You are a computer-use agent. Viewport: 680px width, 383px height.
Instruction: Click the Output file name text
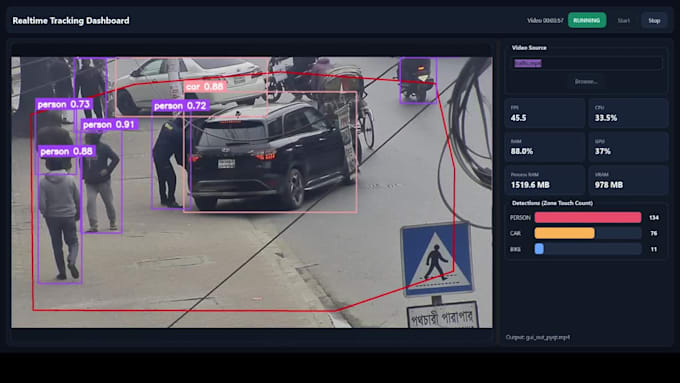click(x=538, y=337)
